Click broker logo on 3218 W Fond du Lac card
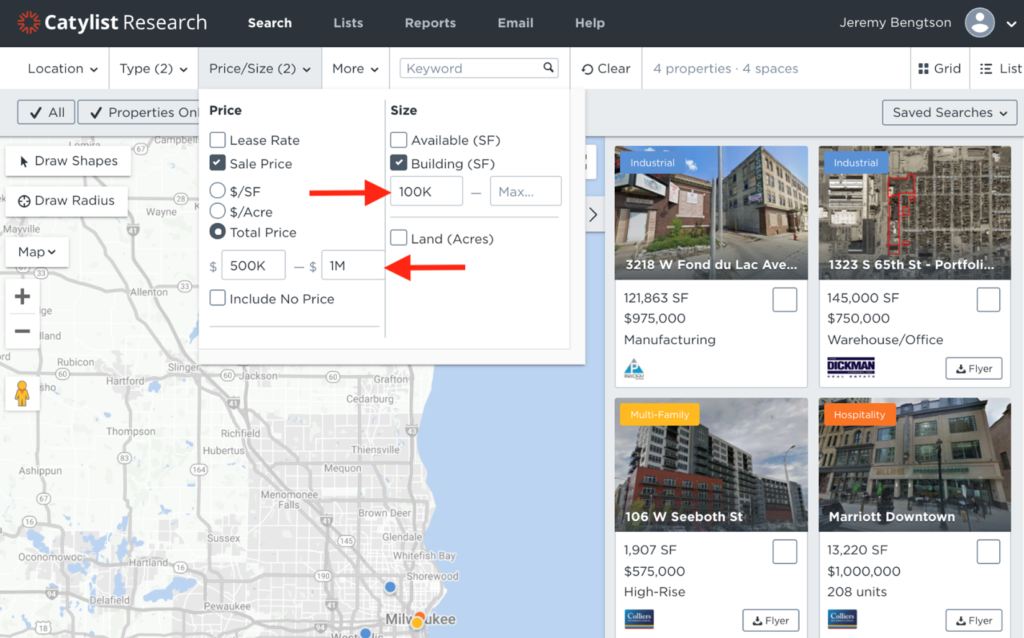Viewport: 1024px width, 638px height. (633, 369)
